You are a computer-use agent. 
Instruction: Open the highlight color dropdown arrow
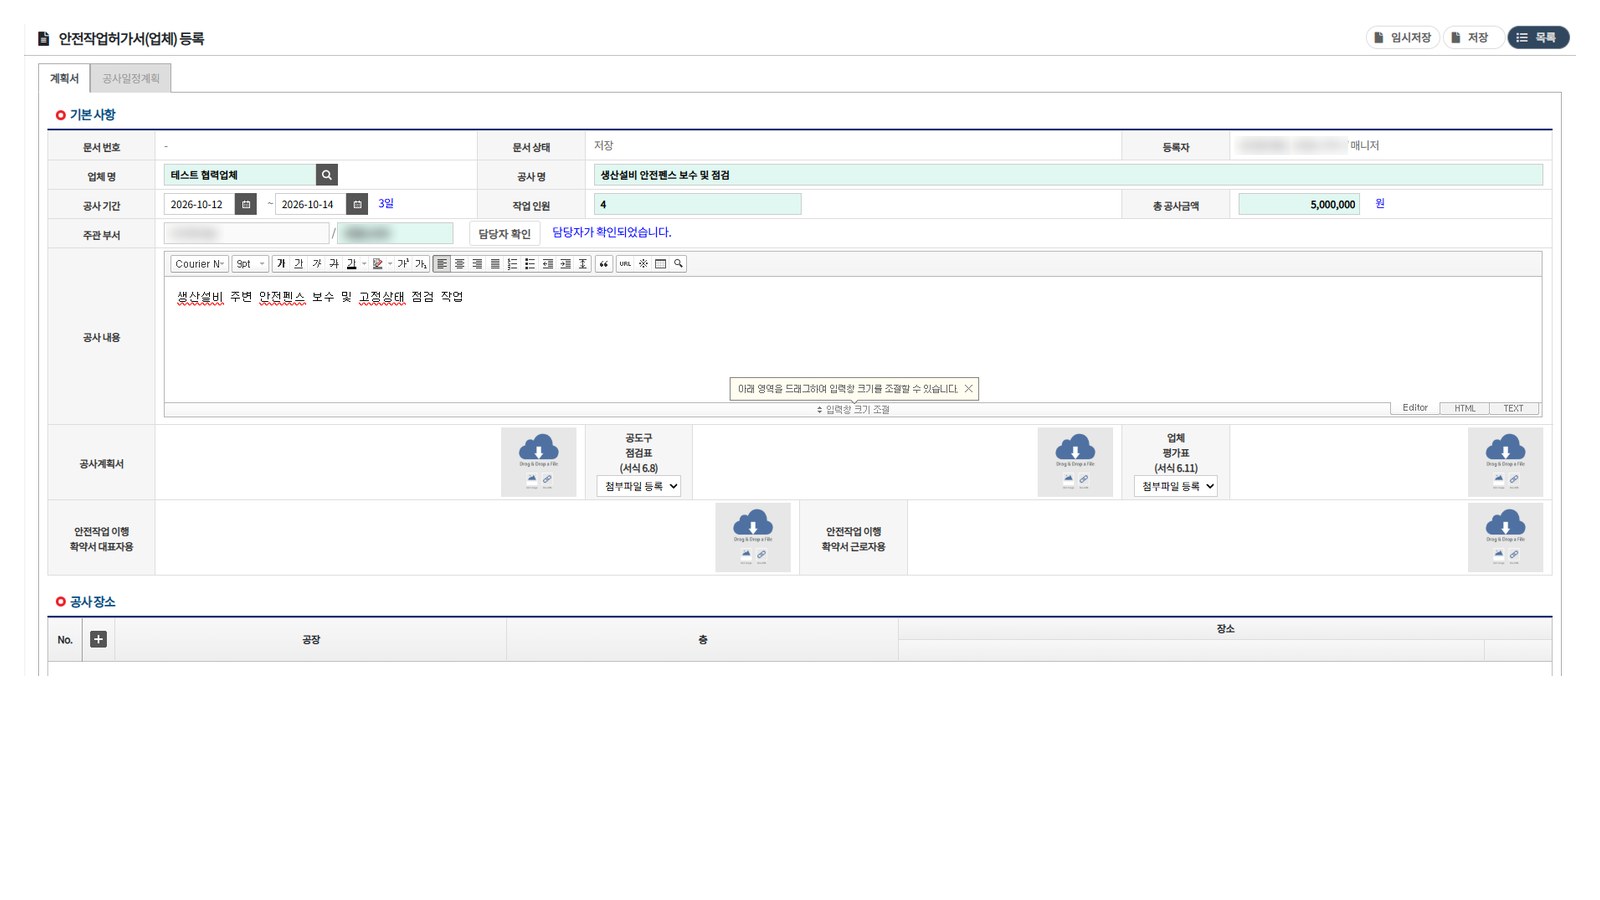tap(390, 264)
